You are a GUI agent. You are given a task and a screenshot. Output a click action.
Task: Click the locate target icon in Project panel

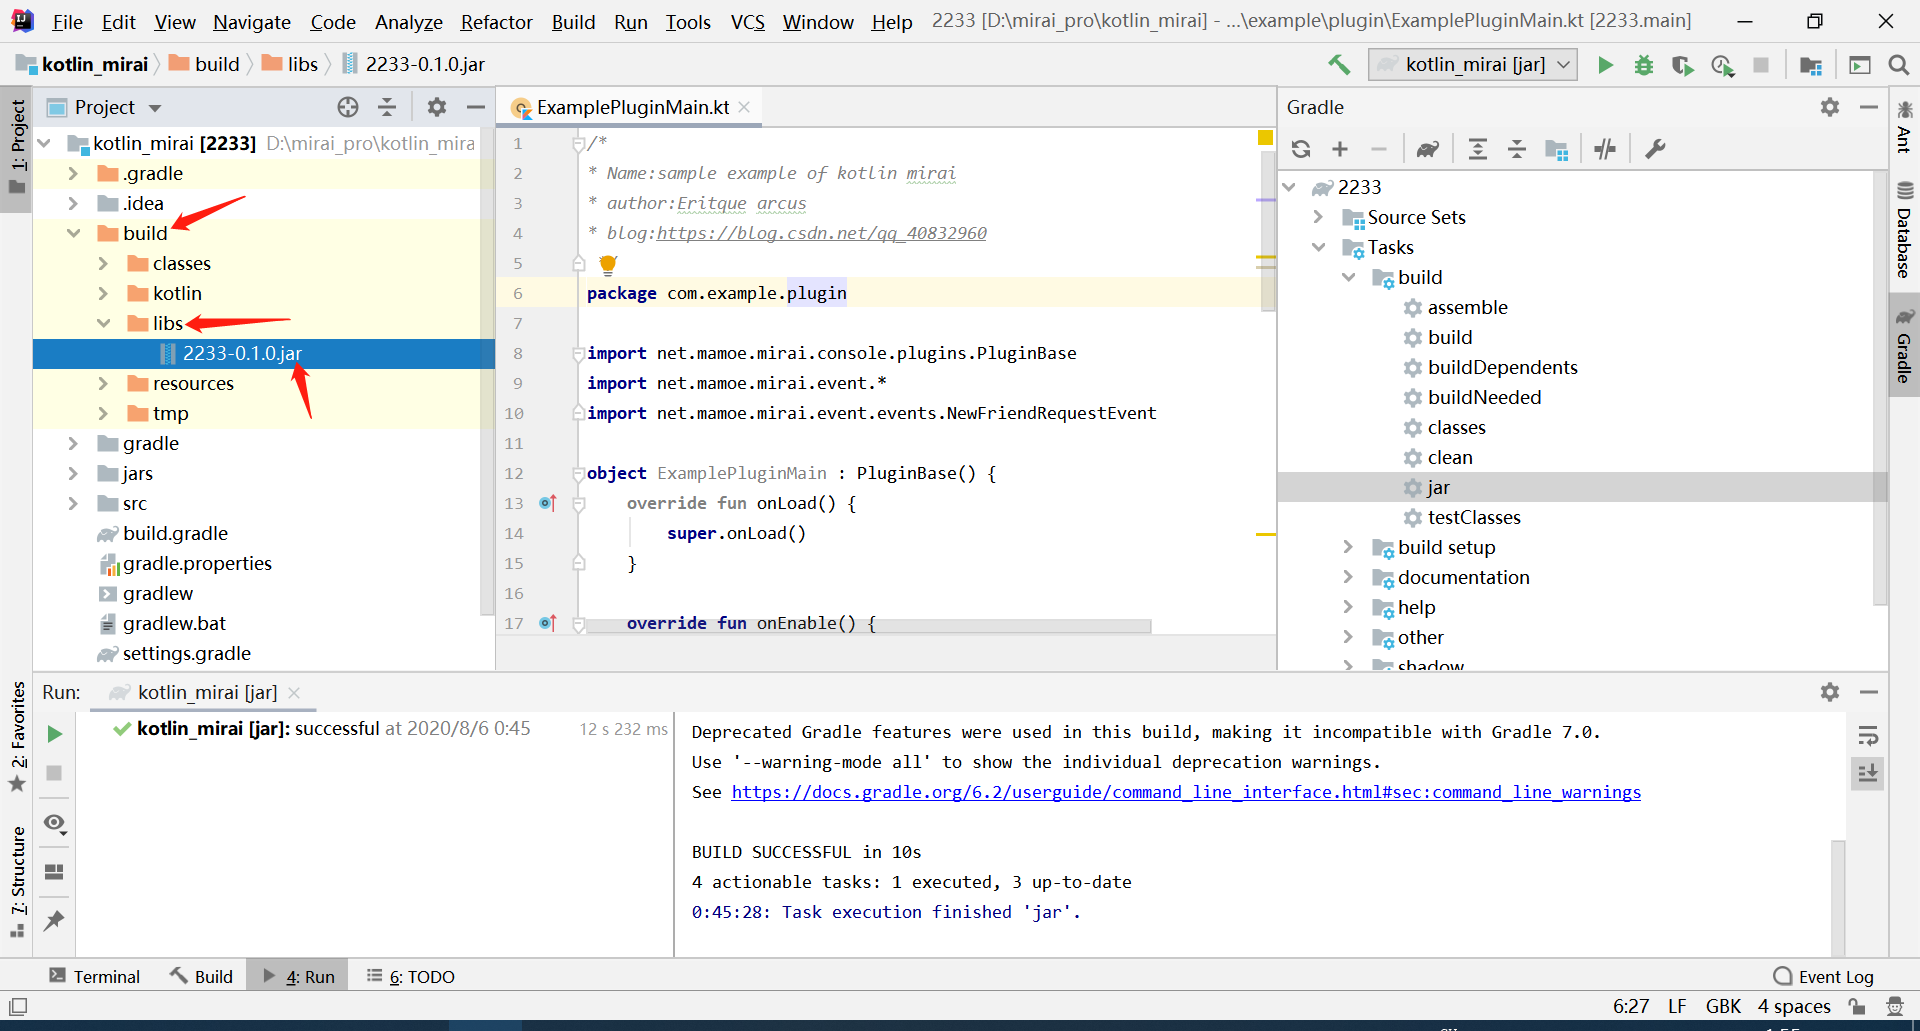coord(347,107)
